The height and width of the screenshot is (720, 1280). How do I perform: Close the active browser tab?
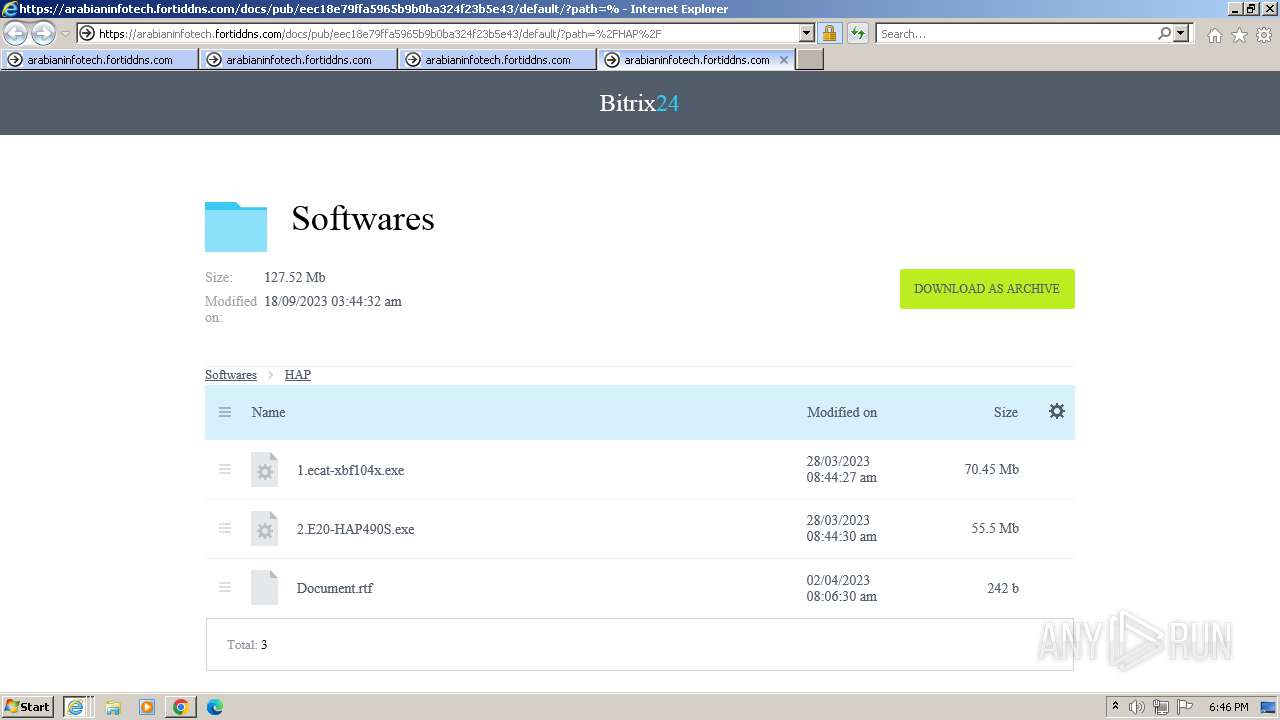(x=784, y=60)
